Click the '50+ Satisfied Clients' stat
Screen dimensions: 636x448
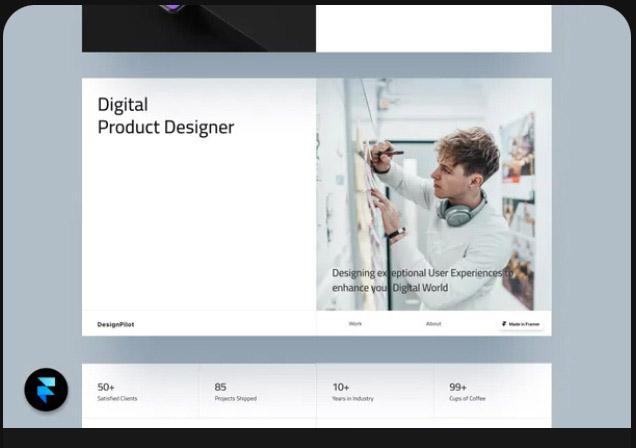click(x=117, y=392)
